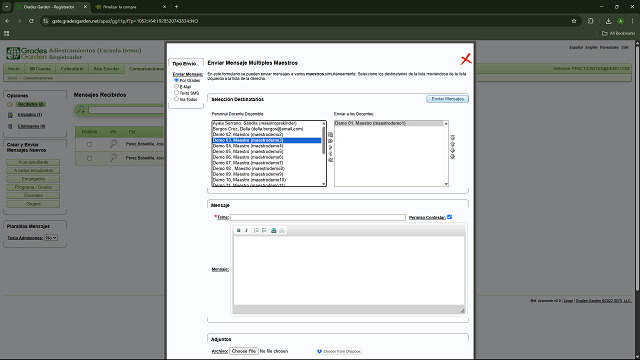This screenshot has width=640, height=360.
Task: Click the Tema subject input field
Action: coord(318,218)
